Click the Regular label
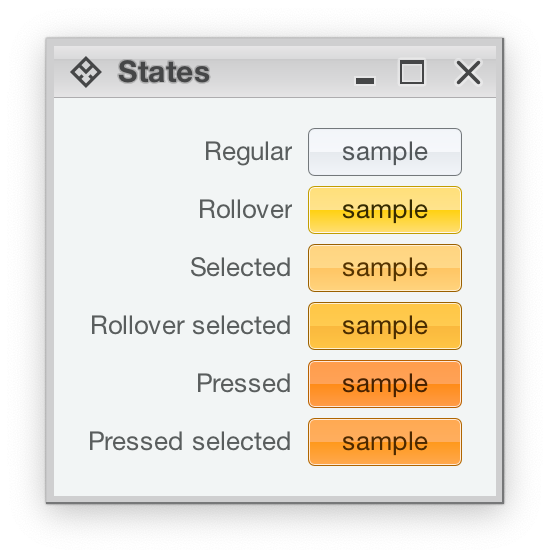The width and height of the screenshot is (550, 558). coord(248,152)
